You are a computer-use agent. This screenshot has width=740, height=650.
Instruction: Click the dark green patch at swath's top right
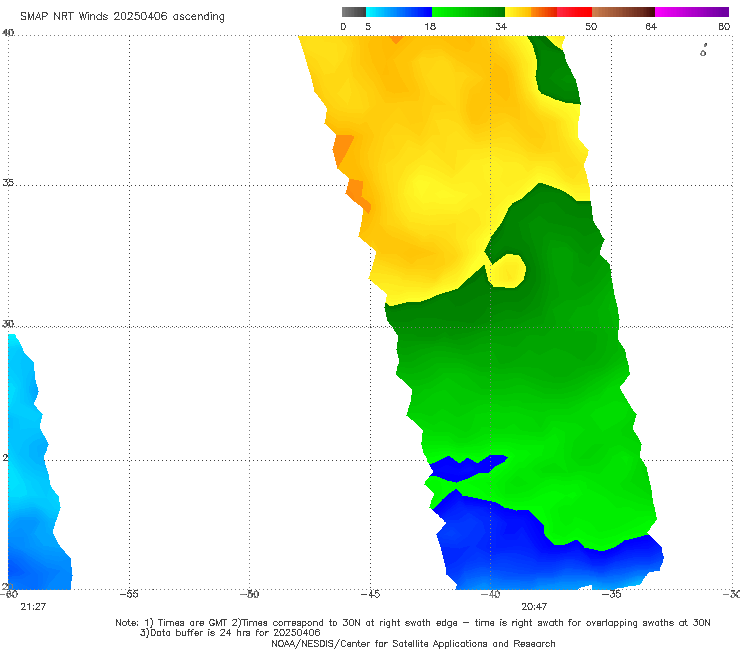click(x=557, y=71)
